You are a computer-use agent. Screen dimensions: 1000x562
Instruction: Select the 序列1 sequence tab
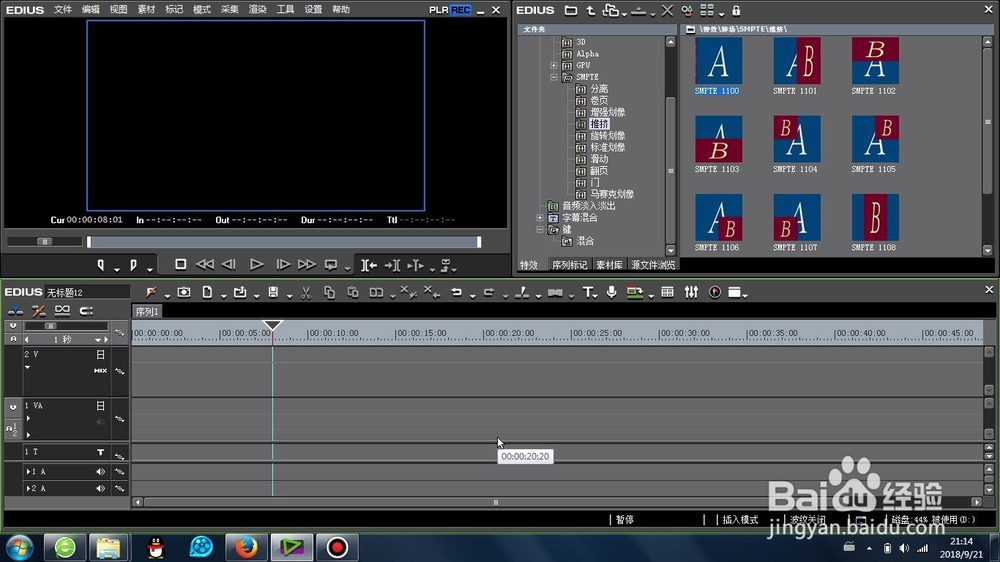[x=147, y=311]
